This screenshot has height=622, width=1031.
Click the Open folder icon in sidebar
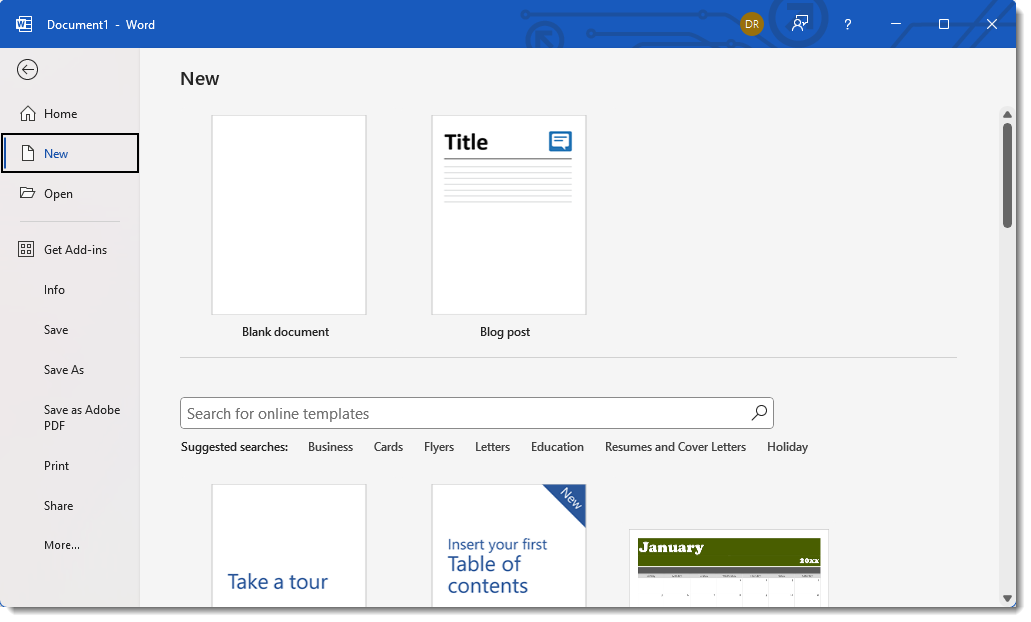coord(28,193)
